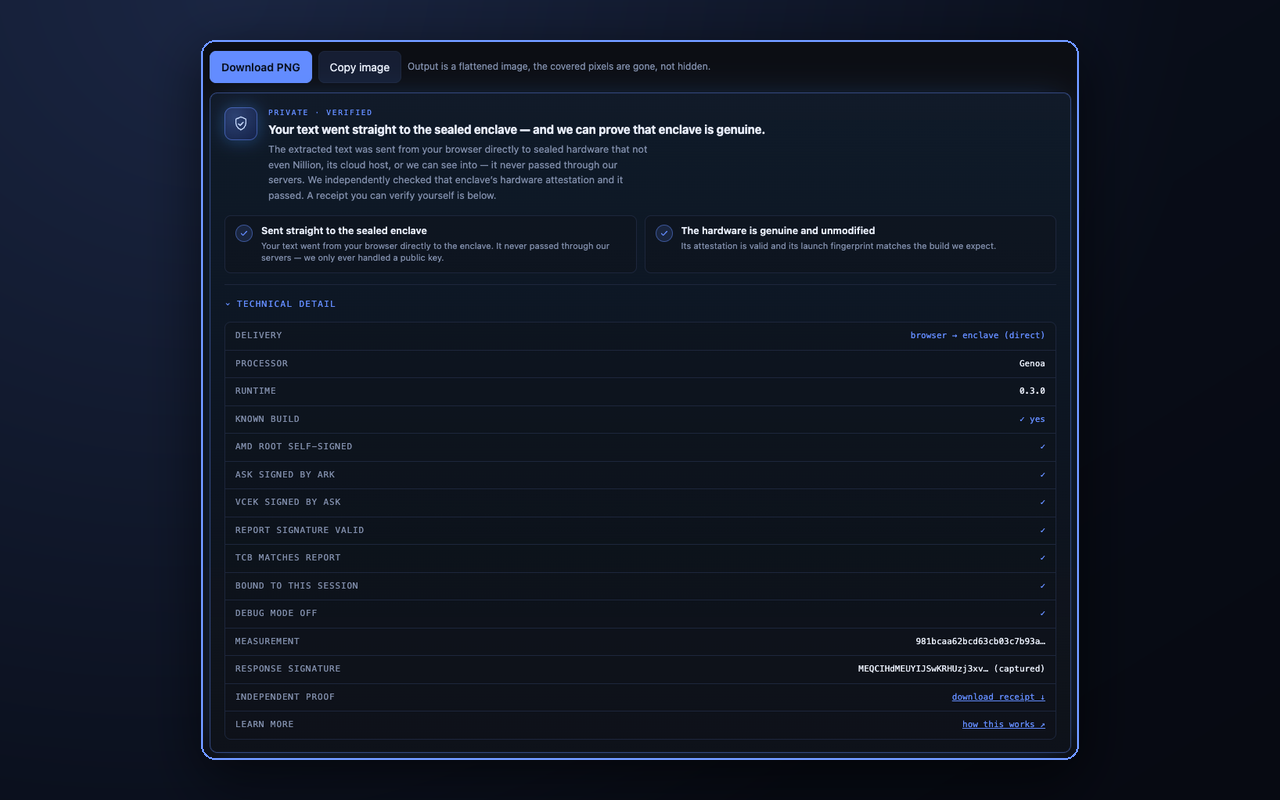The width and height of the screenshot is (1280, 800).
Task: Click the Download PNG button
Action: 261,67
